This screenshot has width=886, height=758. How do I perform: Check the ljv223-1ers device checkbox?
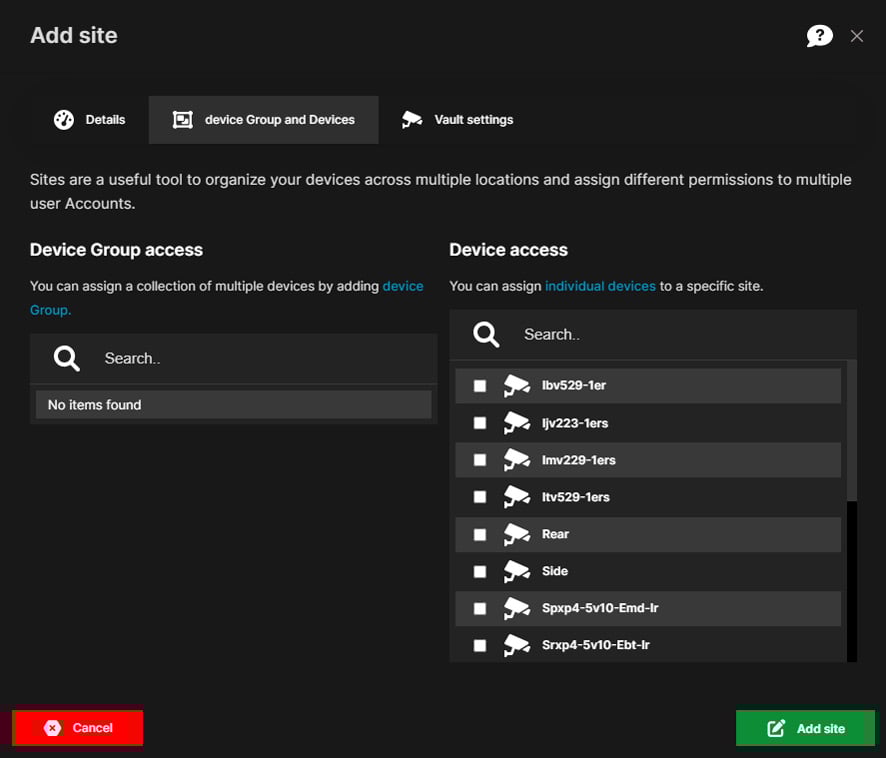click(x=480, y=423)
